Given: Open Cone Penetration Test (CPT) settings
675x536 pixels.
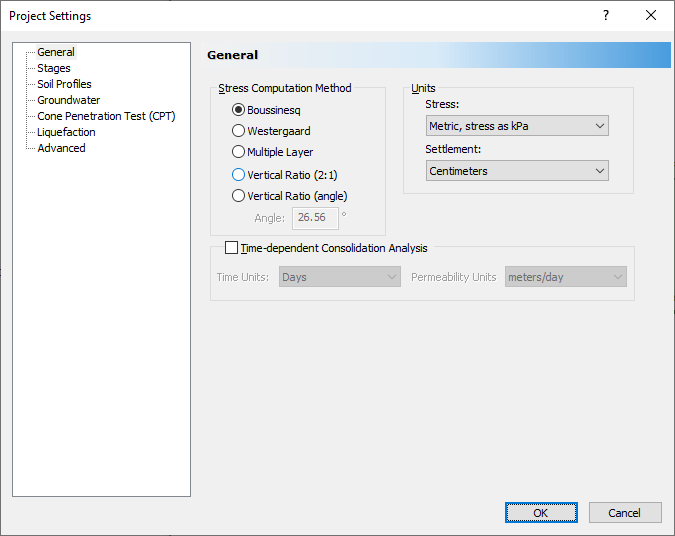Looking at the screenshot, I should (x=106, y=116).
